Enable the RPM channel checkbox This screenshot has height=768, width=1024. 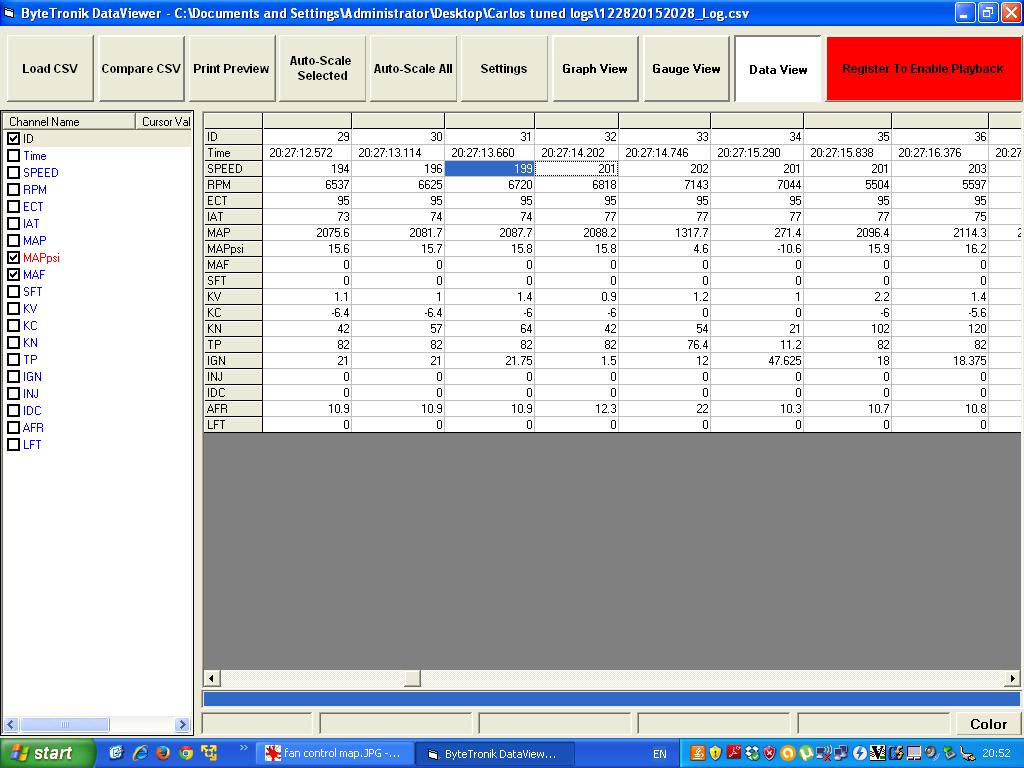[x=14, y=190]
